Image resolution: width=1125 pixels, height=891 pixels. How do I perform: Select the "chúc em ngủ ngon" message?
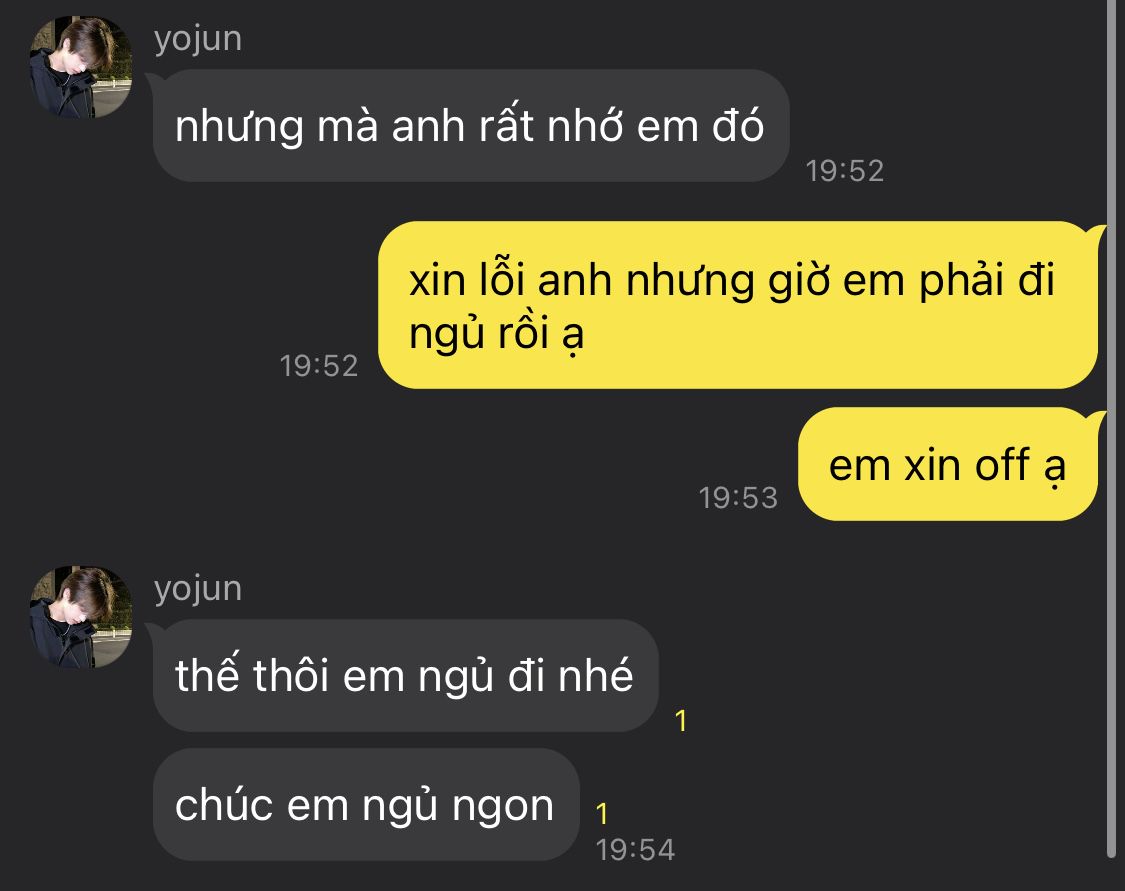click(366, 805)
